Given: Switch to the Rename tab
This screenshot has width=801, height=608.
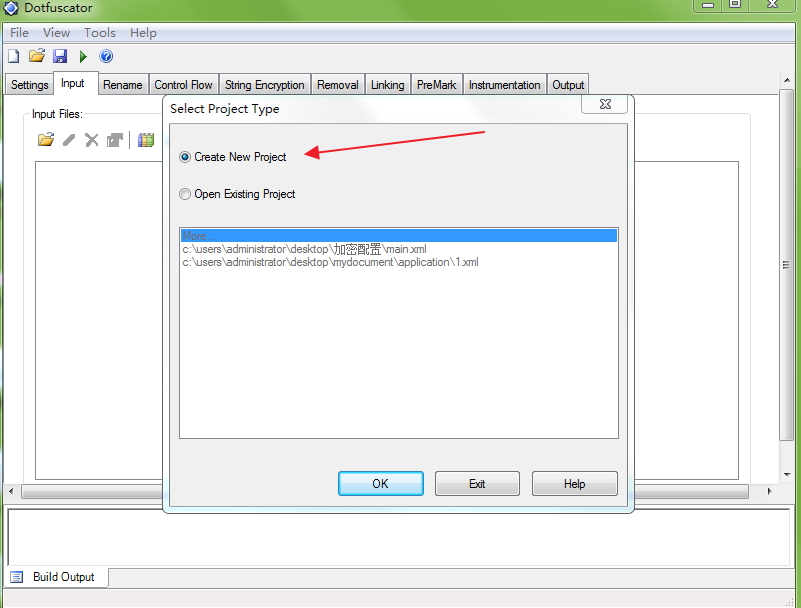Looking at the screenshot, I should (123, 85).
